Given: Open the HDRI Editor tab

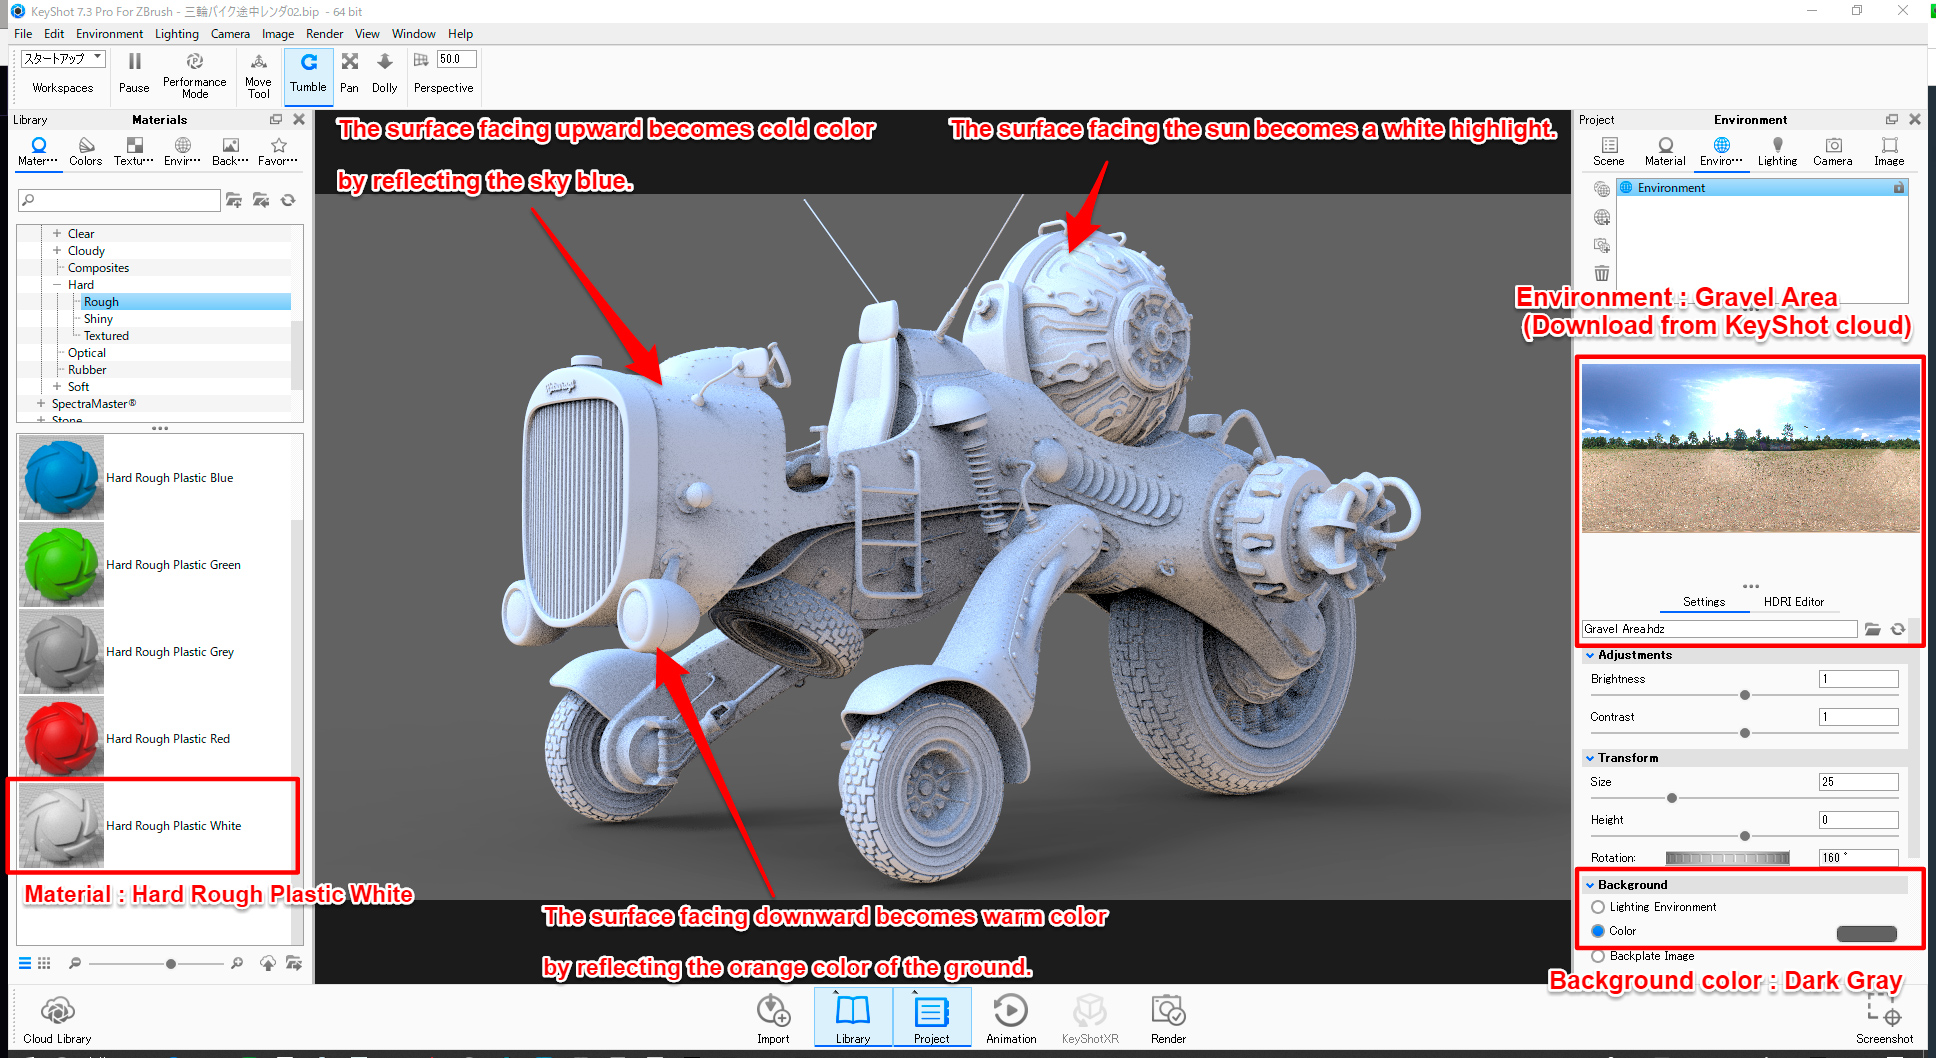Looking at the screenshot, I should point(1793,602).
